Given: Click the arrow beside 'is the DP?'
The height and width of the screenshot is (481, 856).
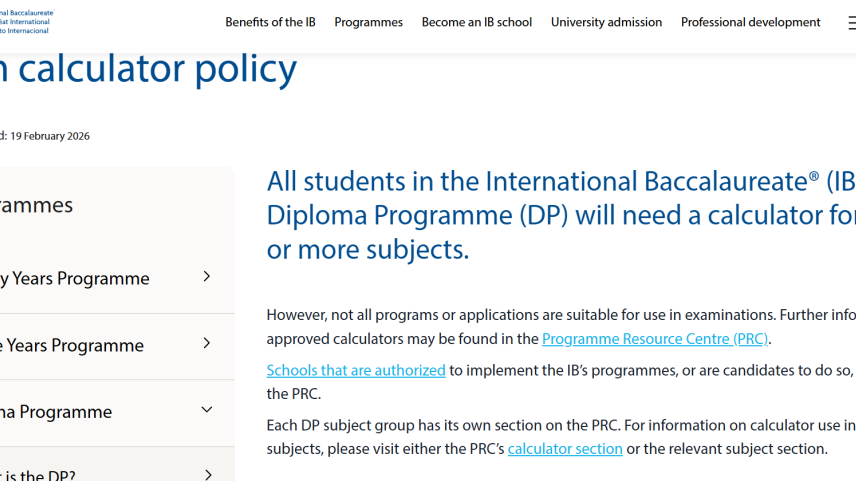Looking at the screenshot, I should [x=207, y=474].
